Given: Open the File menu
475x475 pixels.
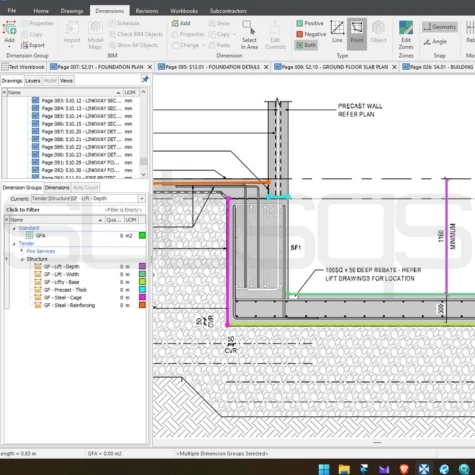Looking at the screenshot, I should click(x=12, y=11).
